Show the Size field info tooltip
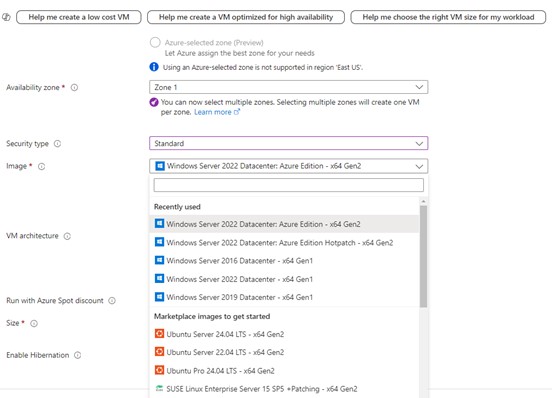 (x=34, y=323)
